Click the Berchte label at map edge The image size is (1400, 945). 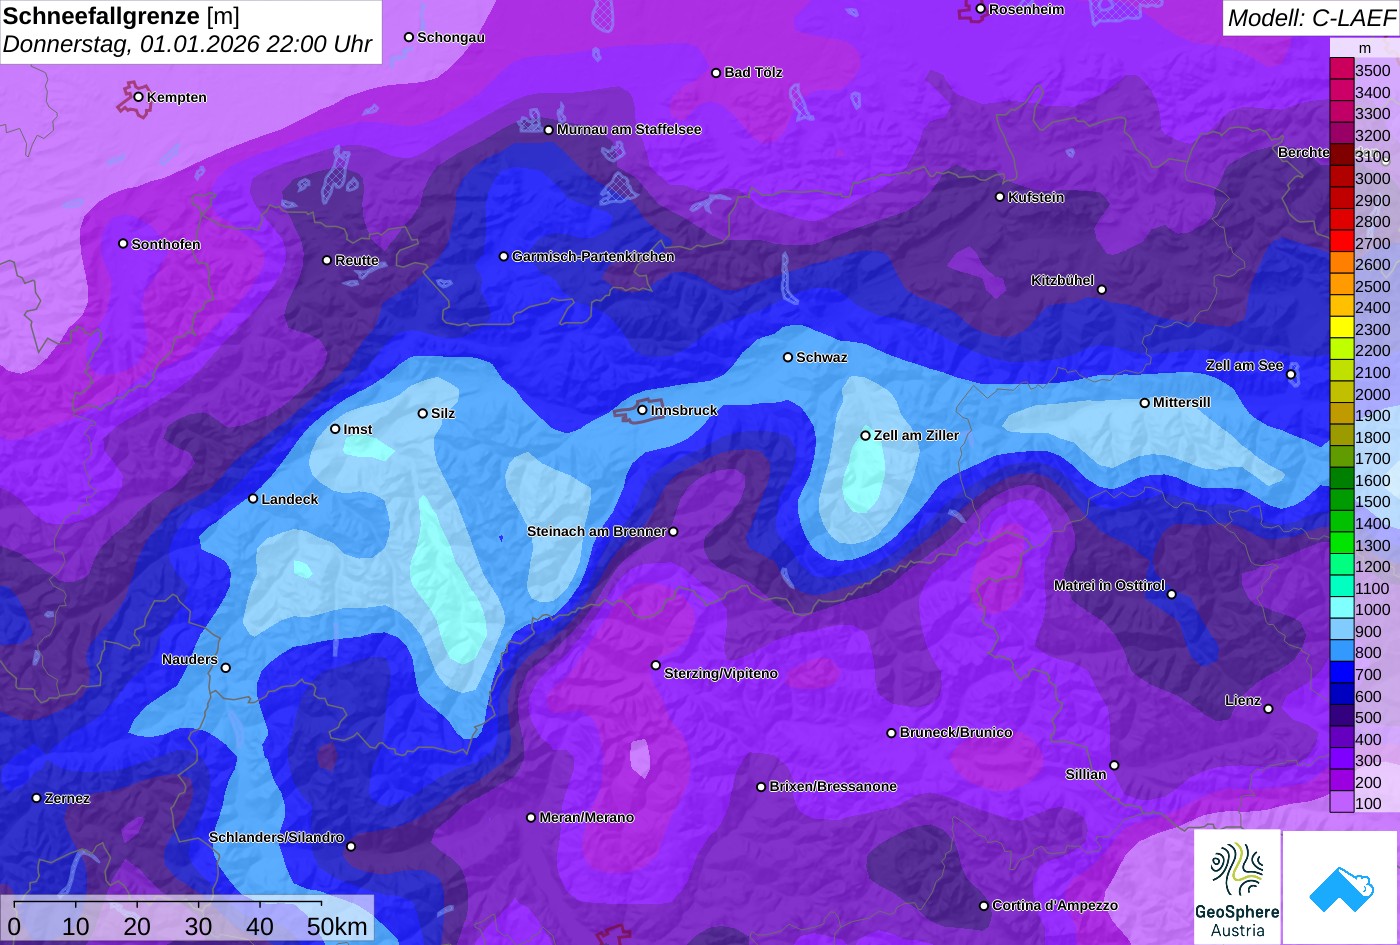[1303, 152]
